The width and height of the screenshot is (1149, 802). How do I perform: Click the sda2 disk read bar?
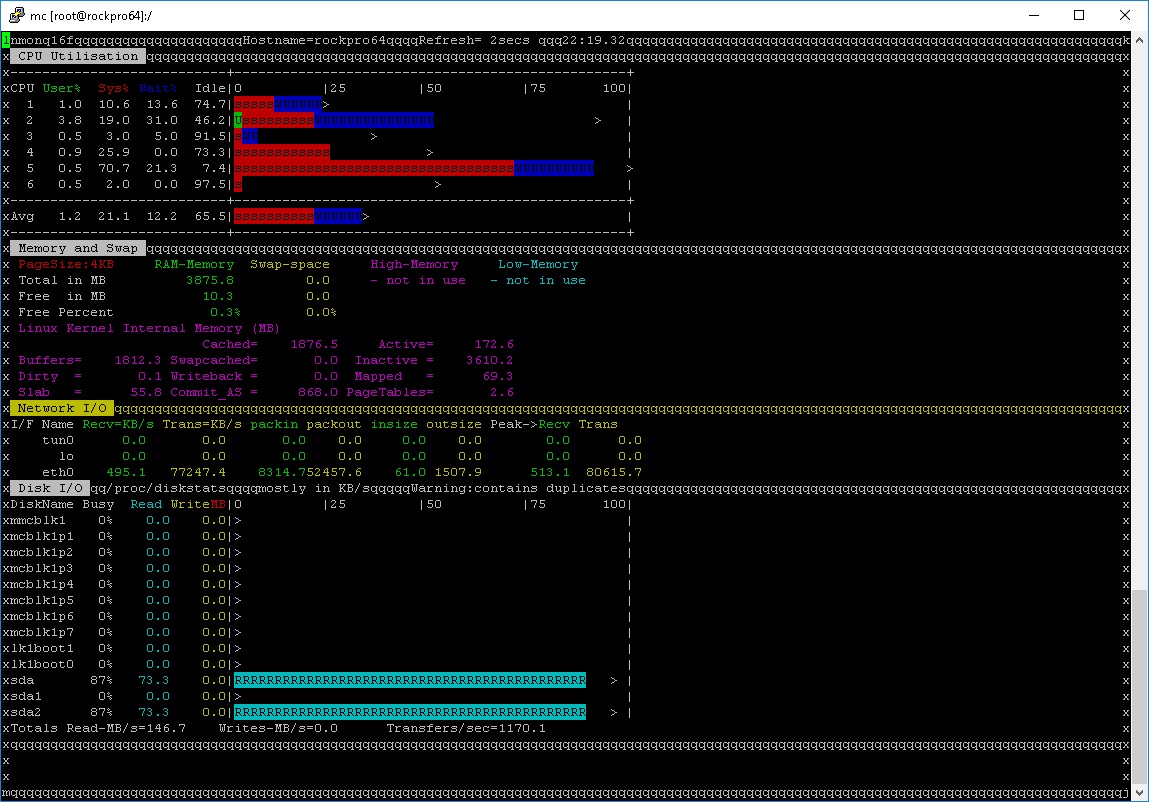click(x=410, y=712)
